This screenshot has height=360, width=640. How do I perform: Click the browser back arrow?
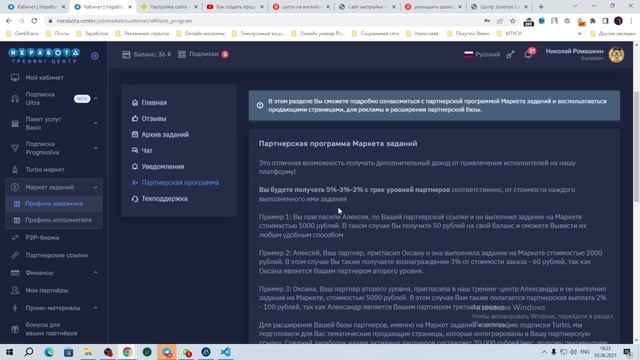(9, 21)
